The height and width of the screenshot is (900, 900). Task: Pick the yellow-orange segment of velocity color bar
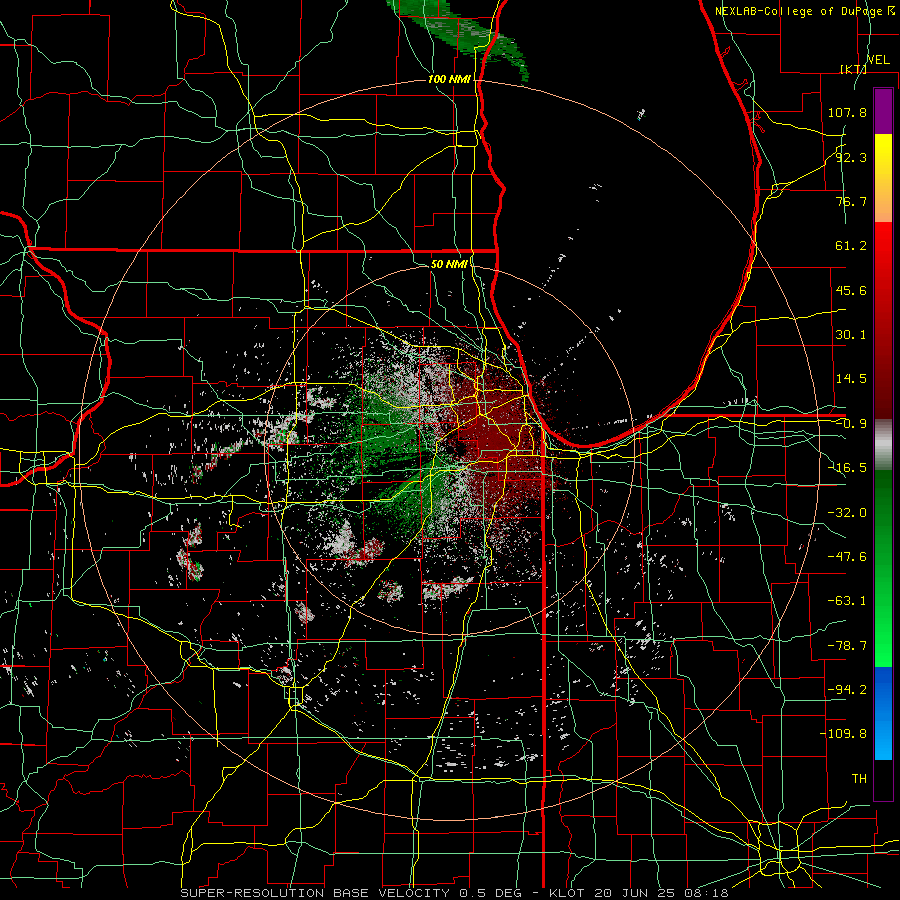pyautogui.click(x=883, y=178)
